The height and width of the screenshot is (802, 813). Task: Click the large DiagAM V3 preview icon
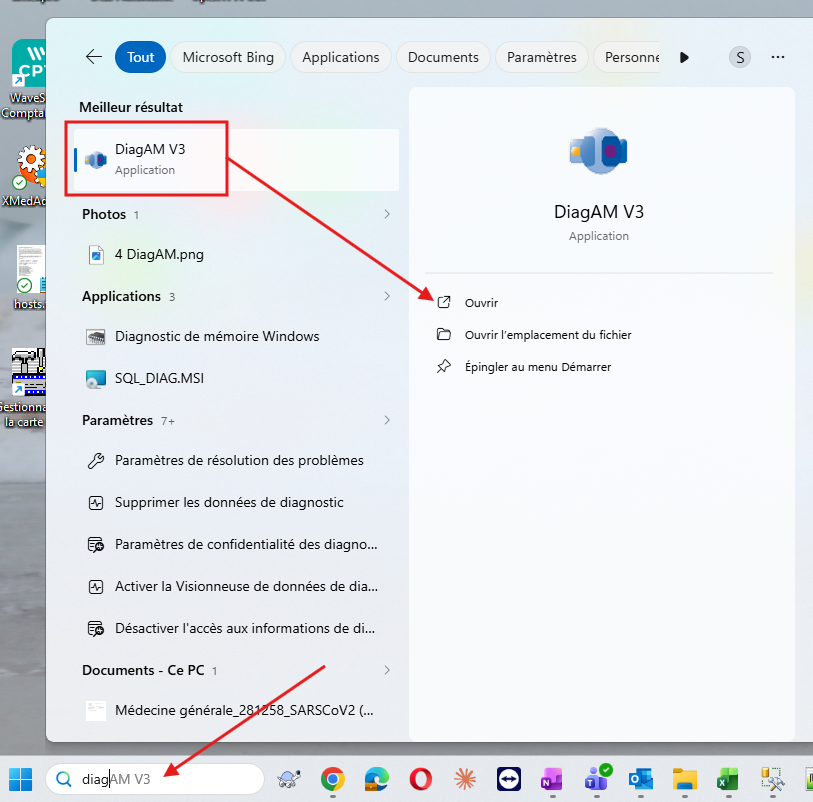click(x=598, y=151)
